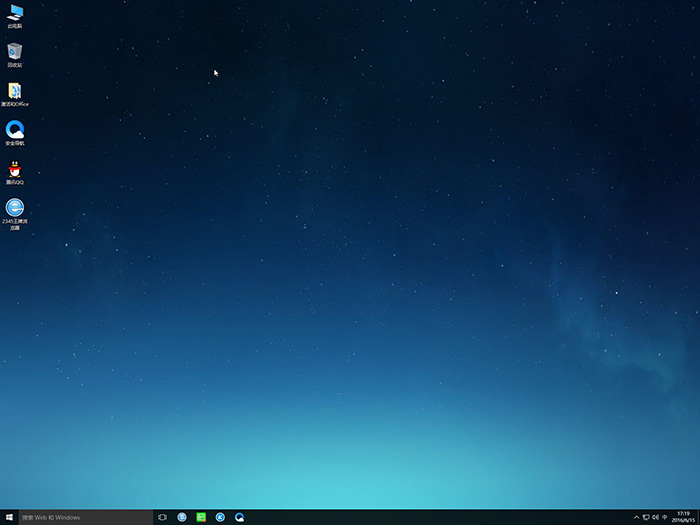The height and width of the screenshot is (525, 700).
Task: Open the Windows Start menu
Action: (8, 517)
